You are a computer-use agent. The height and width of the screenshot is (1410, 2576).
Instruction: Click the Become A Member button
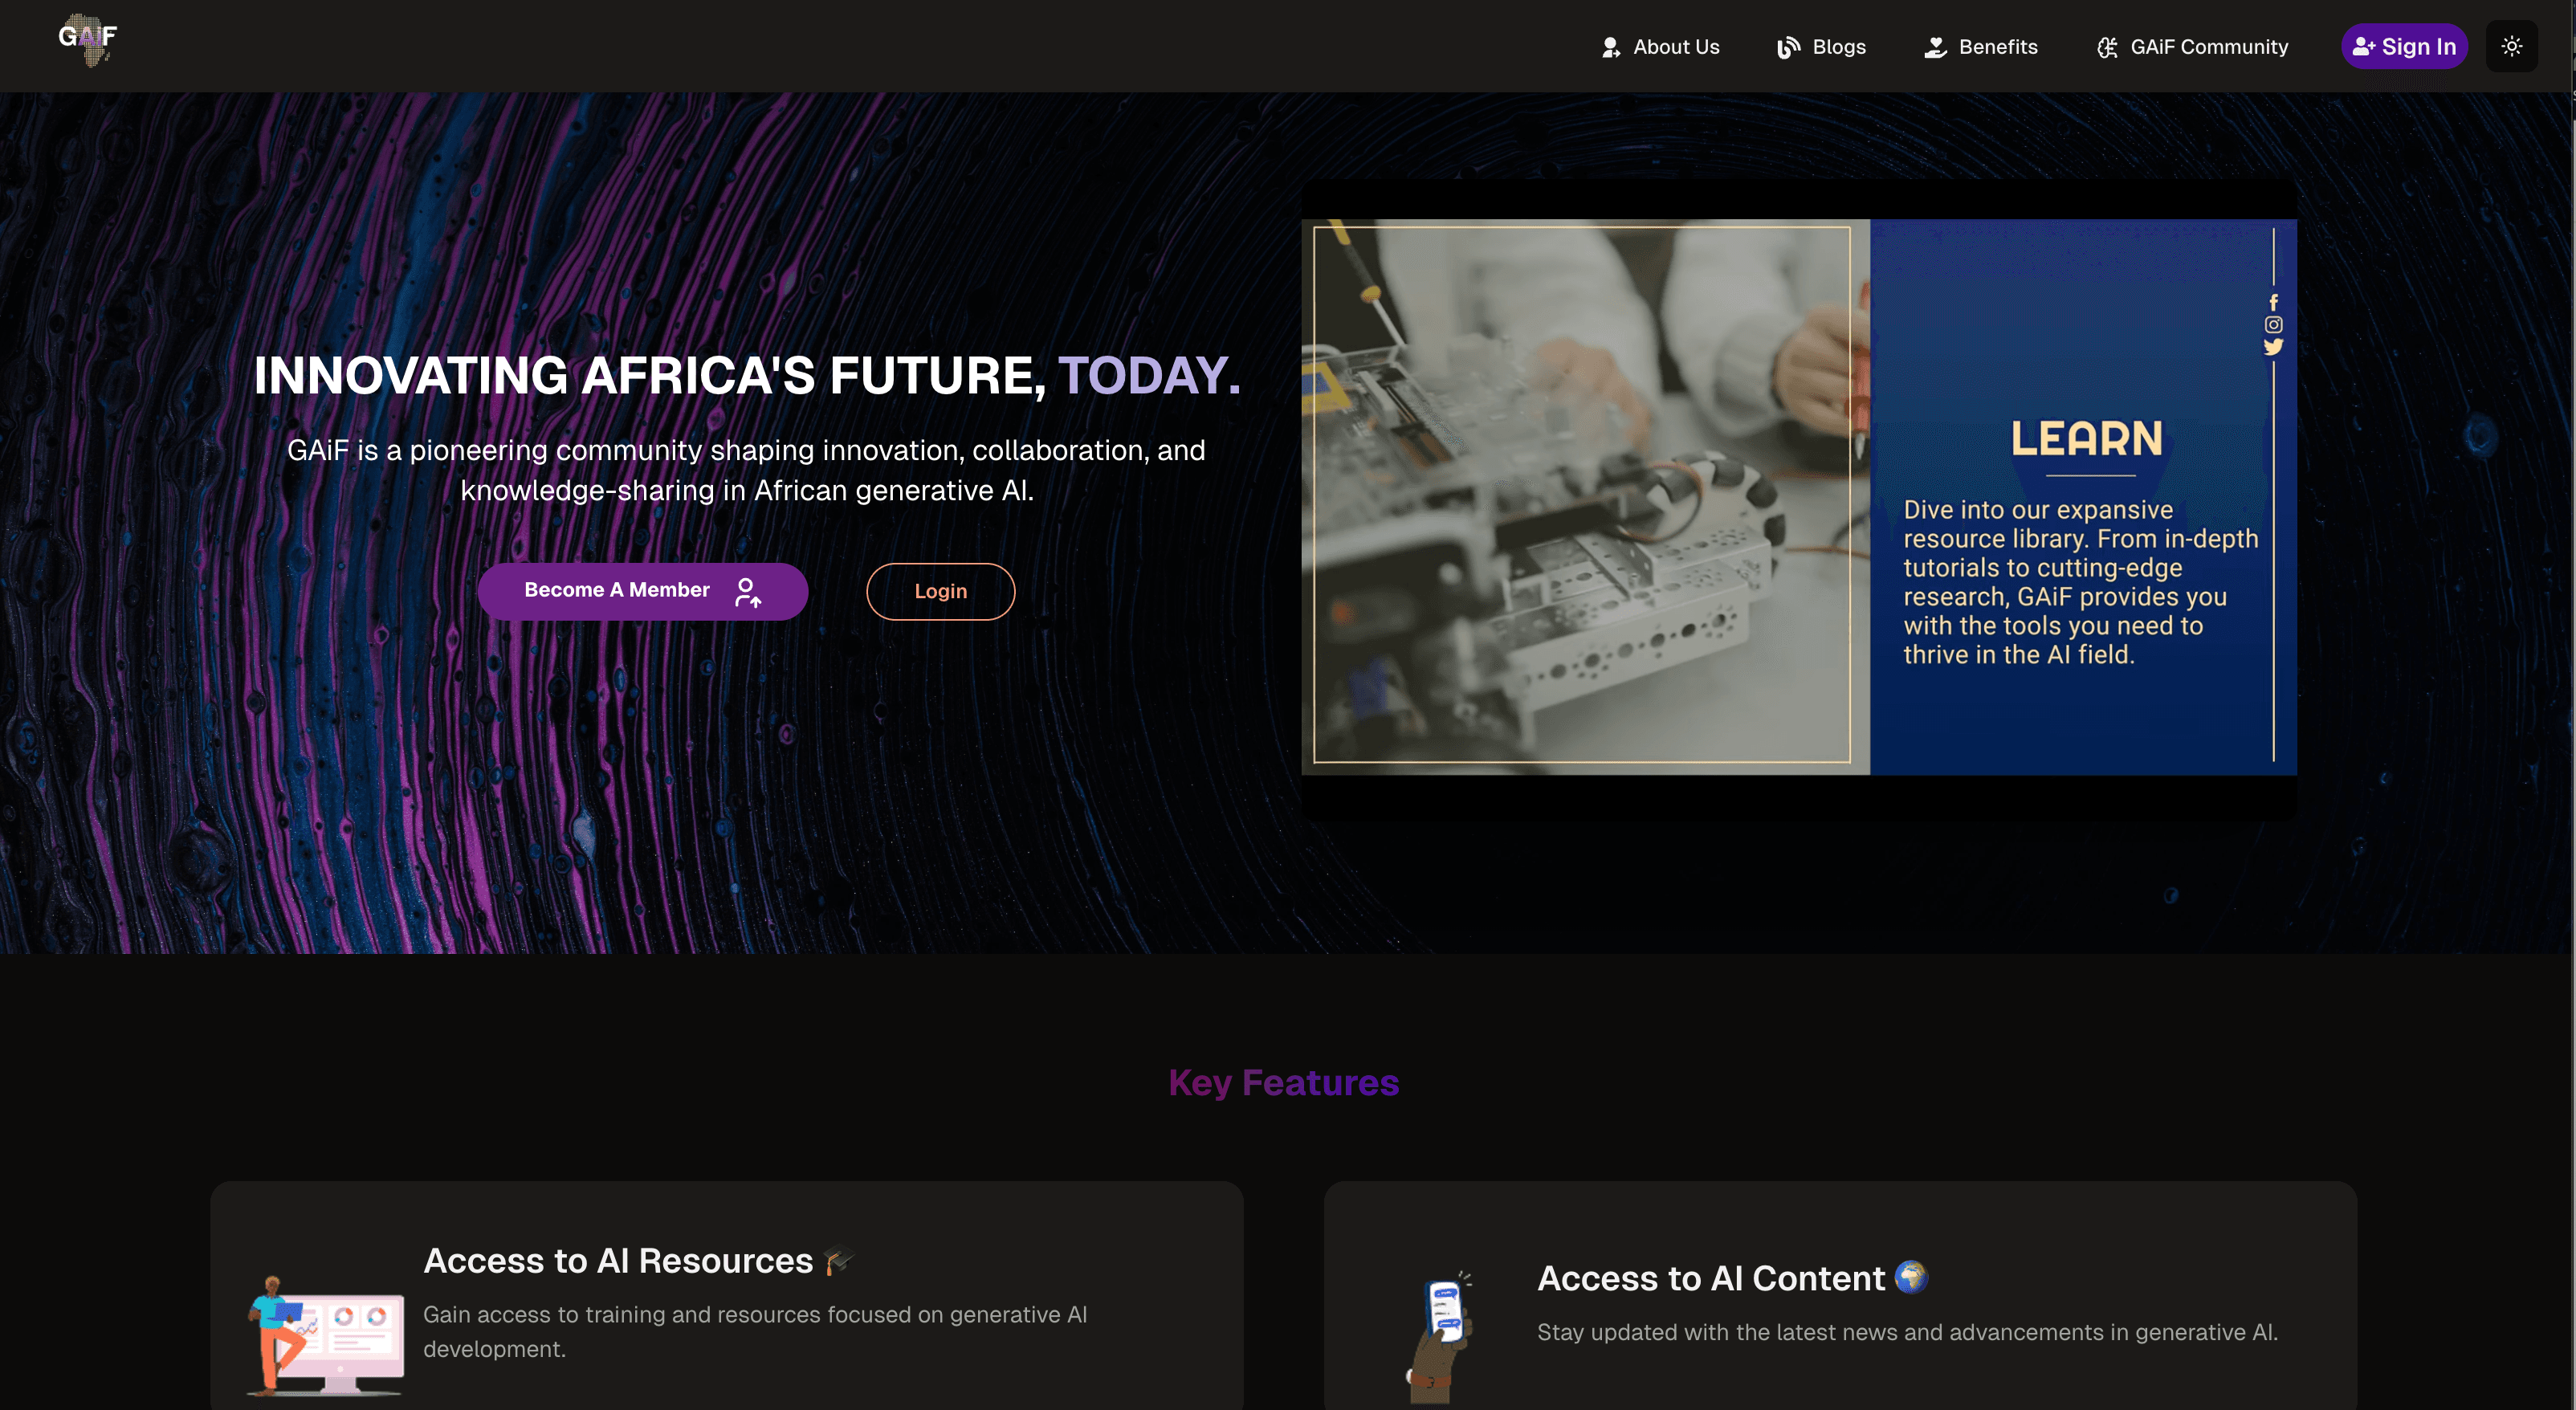[642, 591]
